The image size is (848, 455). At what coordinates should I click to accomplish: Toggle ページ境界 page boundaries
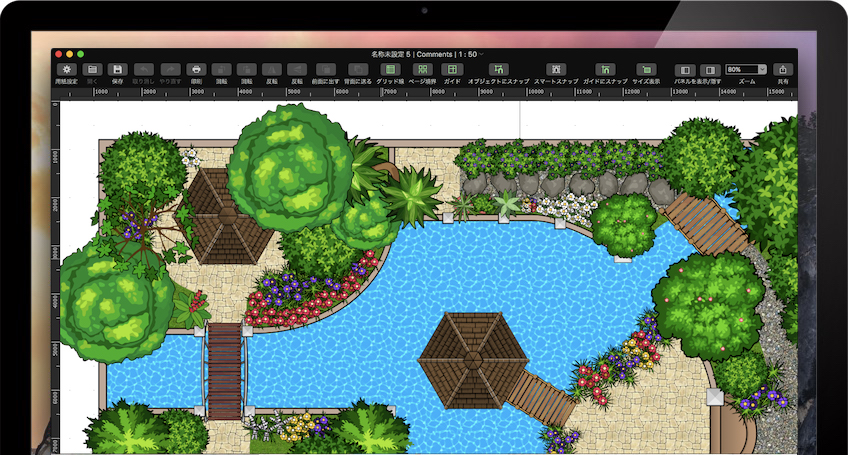[x=422, y=69]
